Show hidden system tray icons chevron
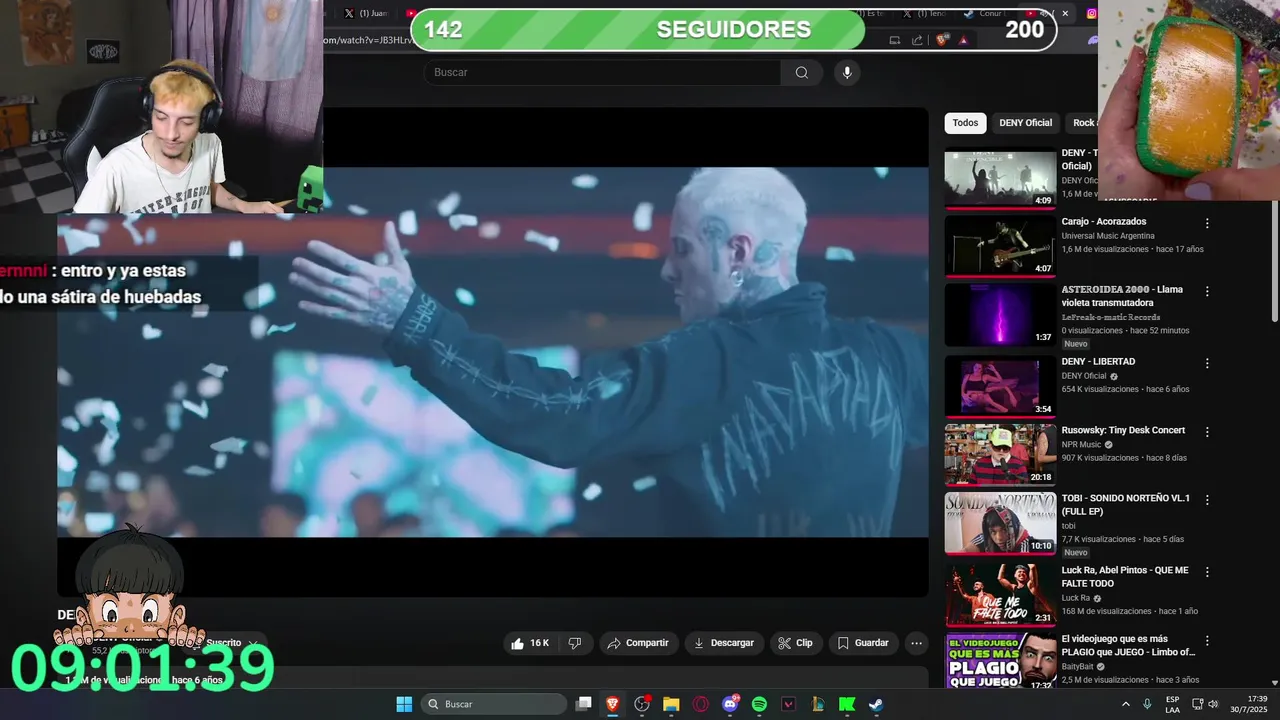The width and height of the screenshot is (1280, 720). coord(1125,704)
